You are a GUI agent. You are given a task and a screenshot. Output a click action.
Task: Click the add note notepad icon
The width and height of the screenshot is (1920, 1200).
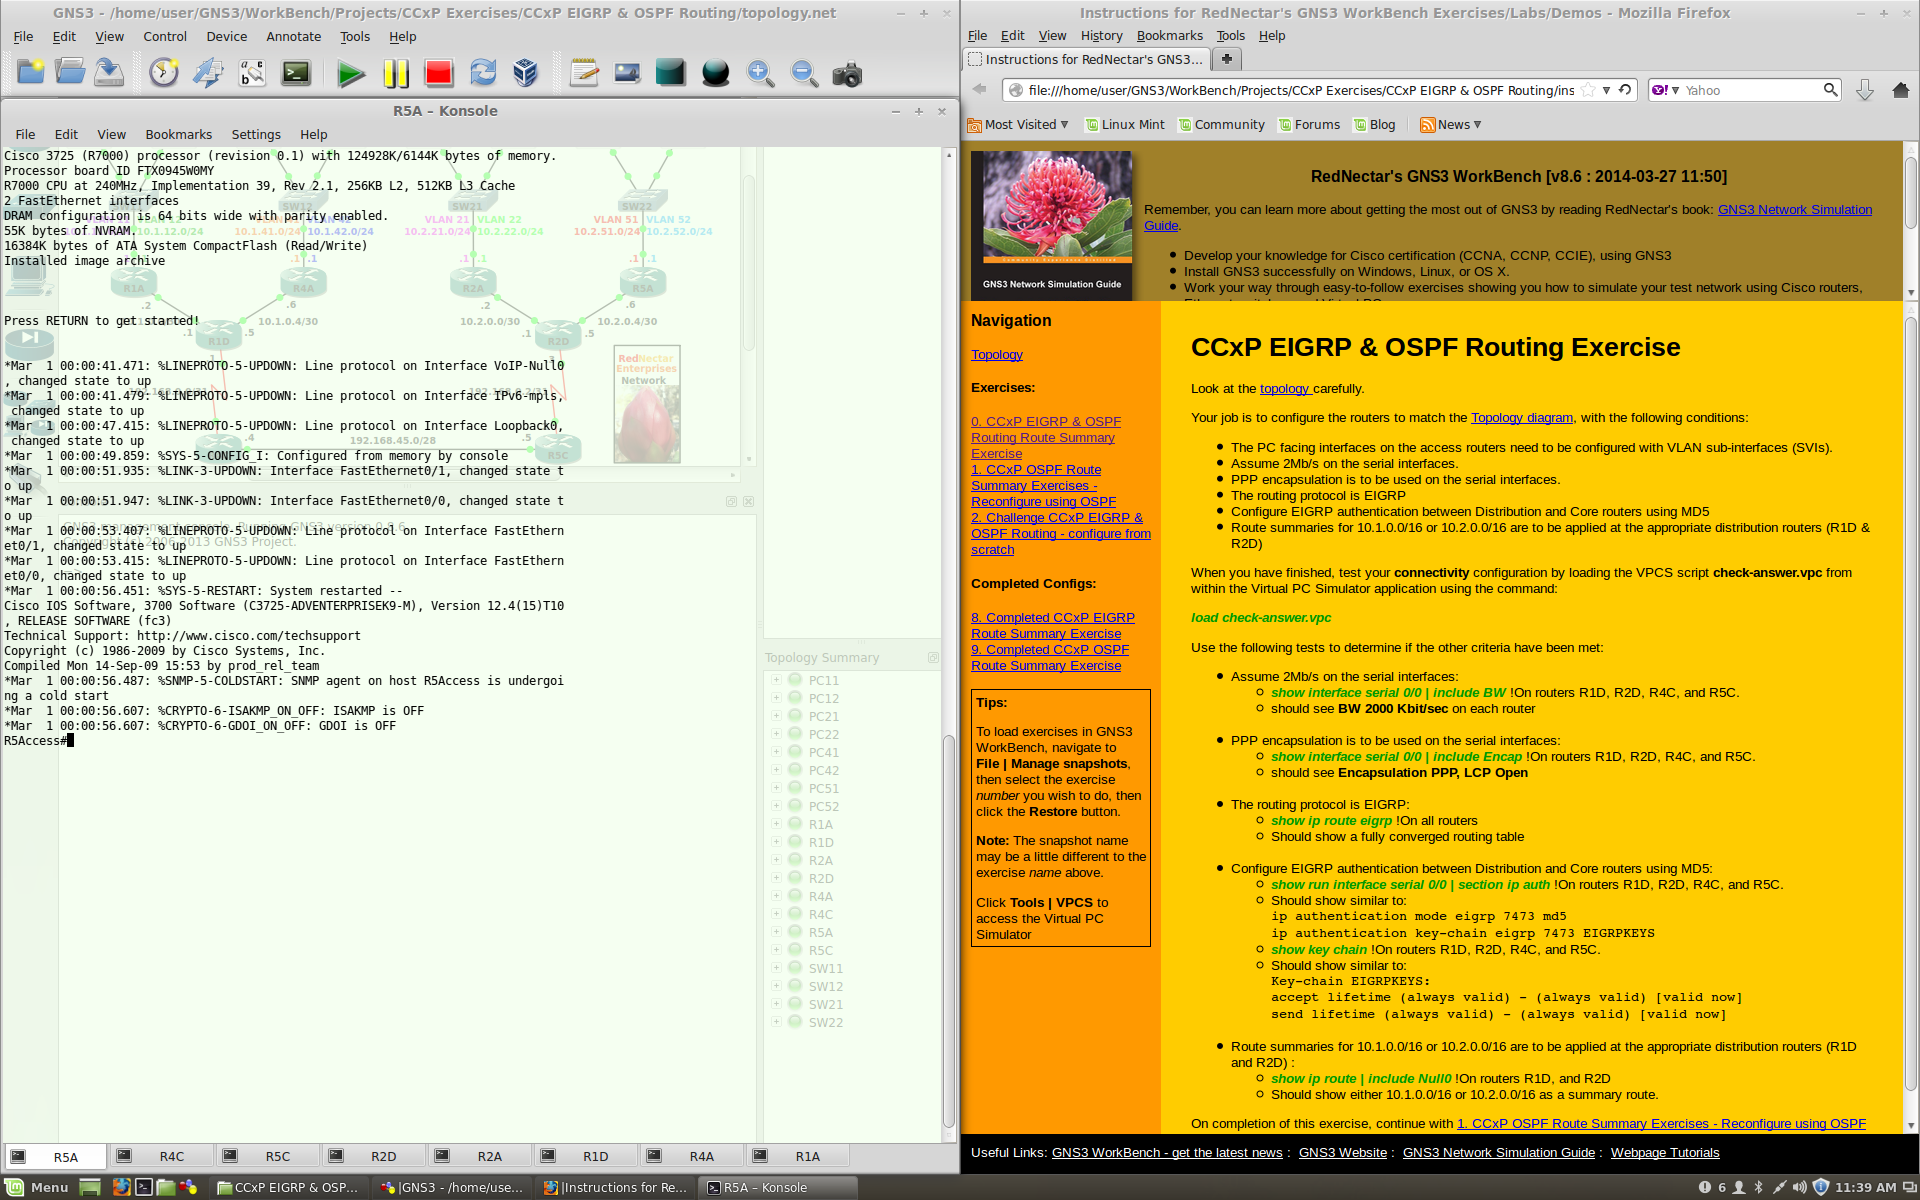click(584, 73)
